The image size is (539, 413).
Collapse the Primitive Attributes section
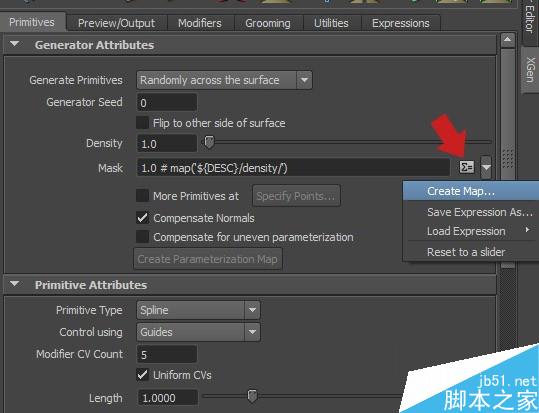point(14,284)
